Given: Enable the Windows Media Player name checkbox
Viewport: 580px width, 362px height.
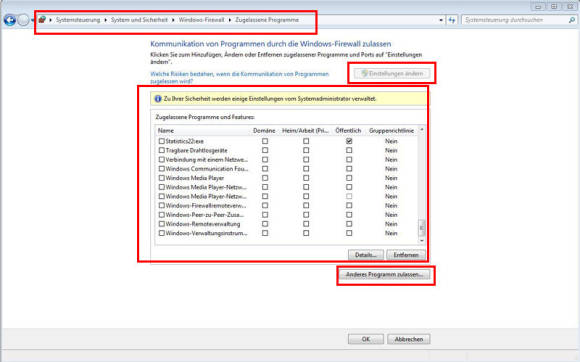Looking at the screenshot, I should tap(161, 178).
